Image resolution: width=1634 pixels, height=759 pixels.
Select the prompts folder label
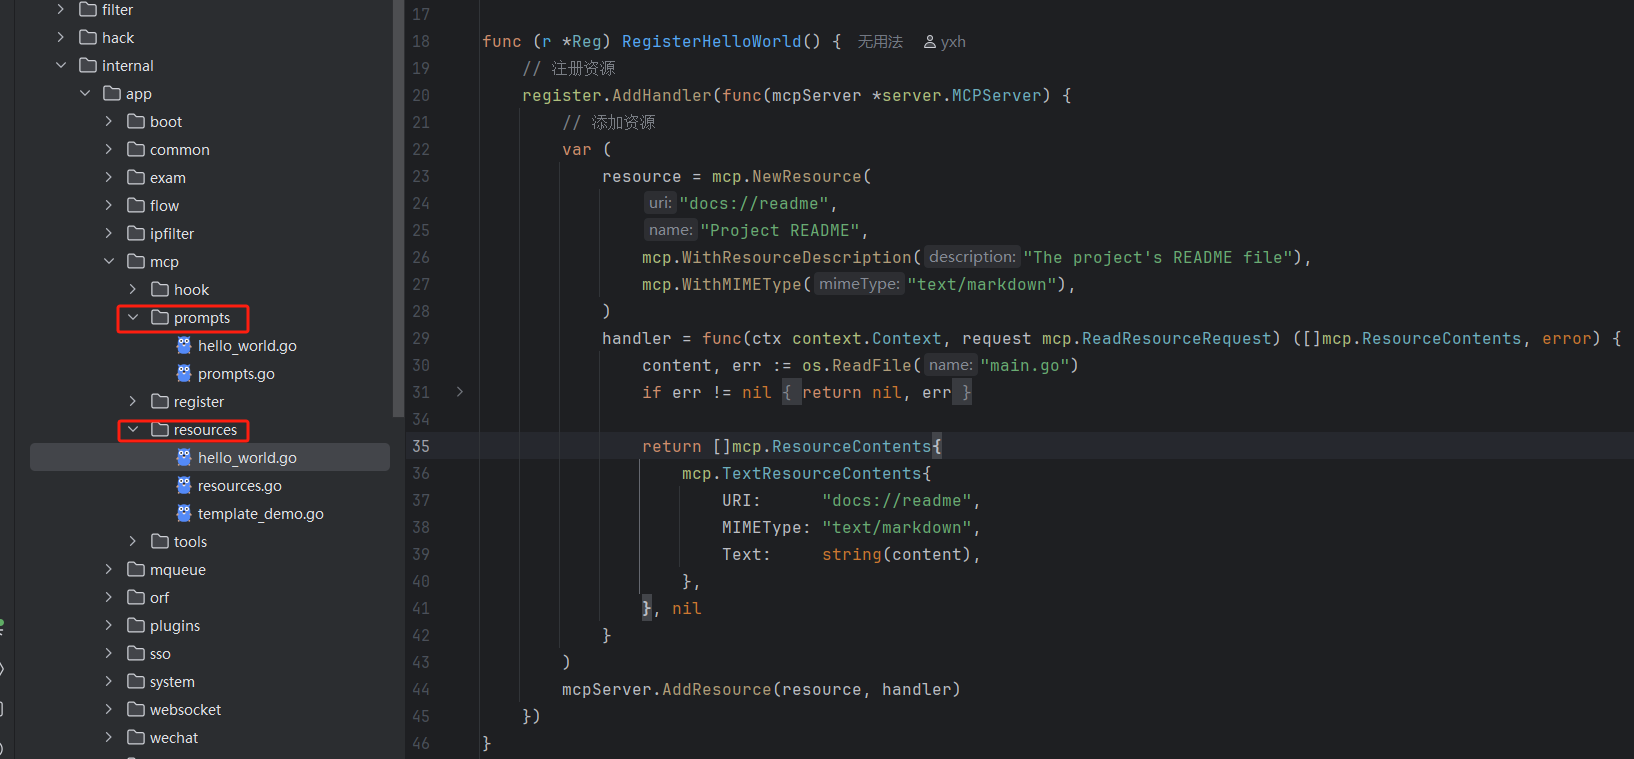[x=202, y=317]
